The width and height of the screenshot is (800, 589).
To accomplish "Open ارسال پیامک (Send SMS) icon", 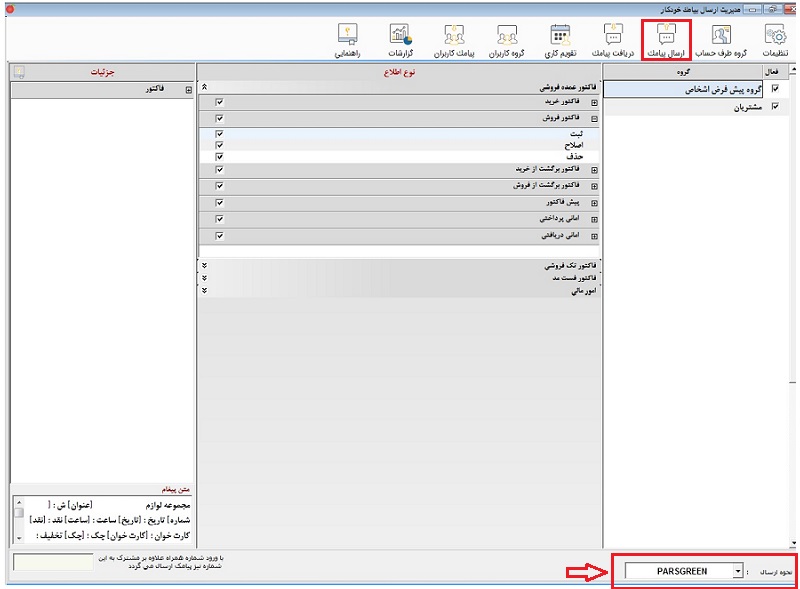I will click(x=666, y=38).
